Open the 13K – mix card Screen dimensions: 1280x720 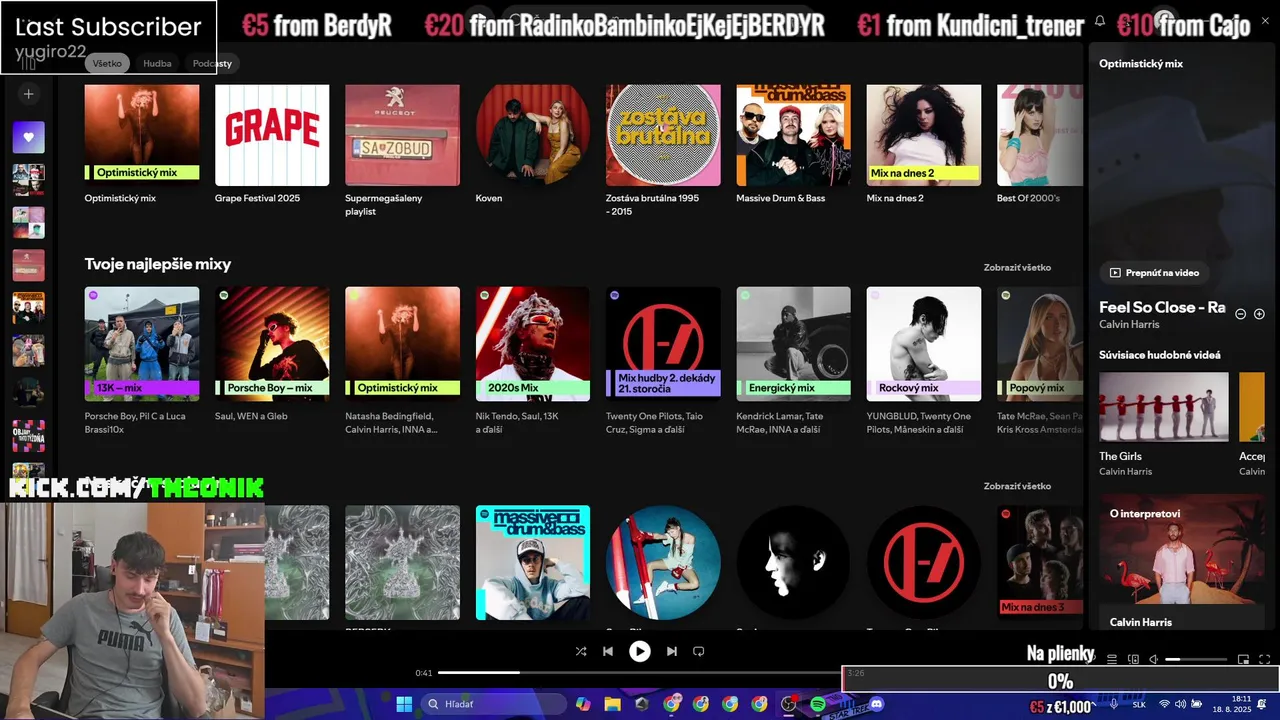[142, 360]
